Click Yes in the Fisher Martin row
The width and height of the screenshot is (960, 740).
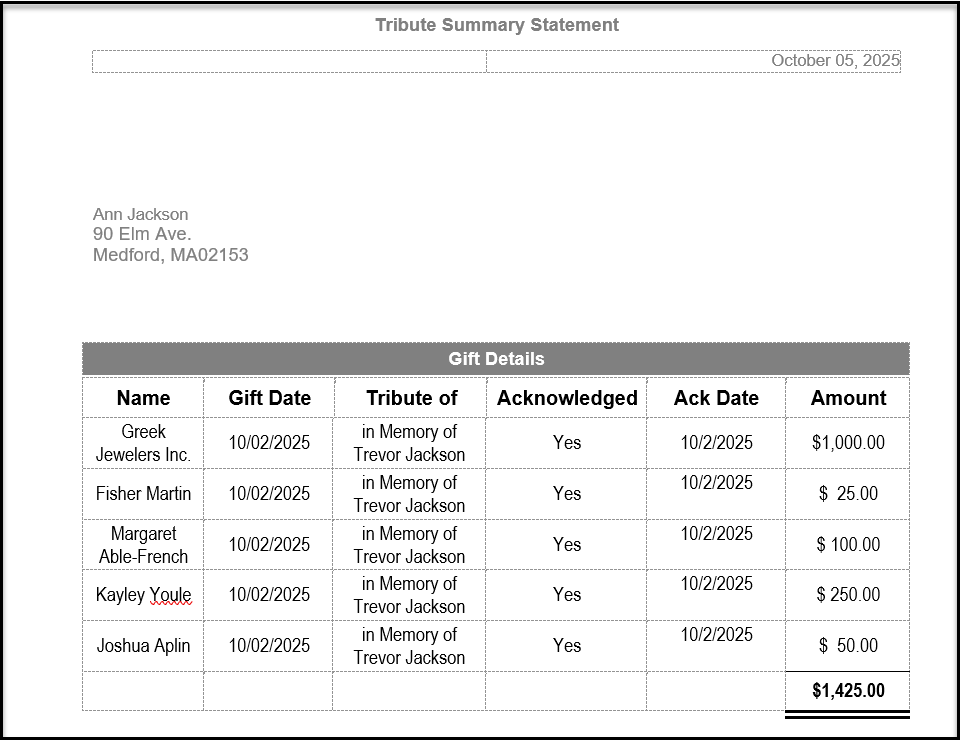(x=567, y=494)
